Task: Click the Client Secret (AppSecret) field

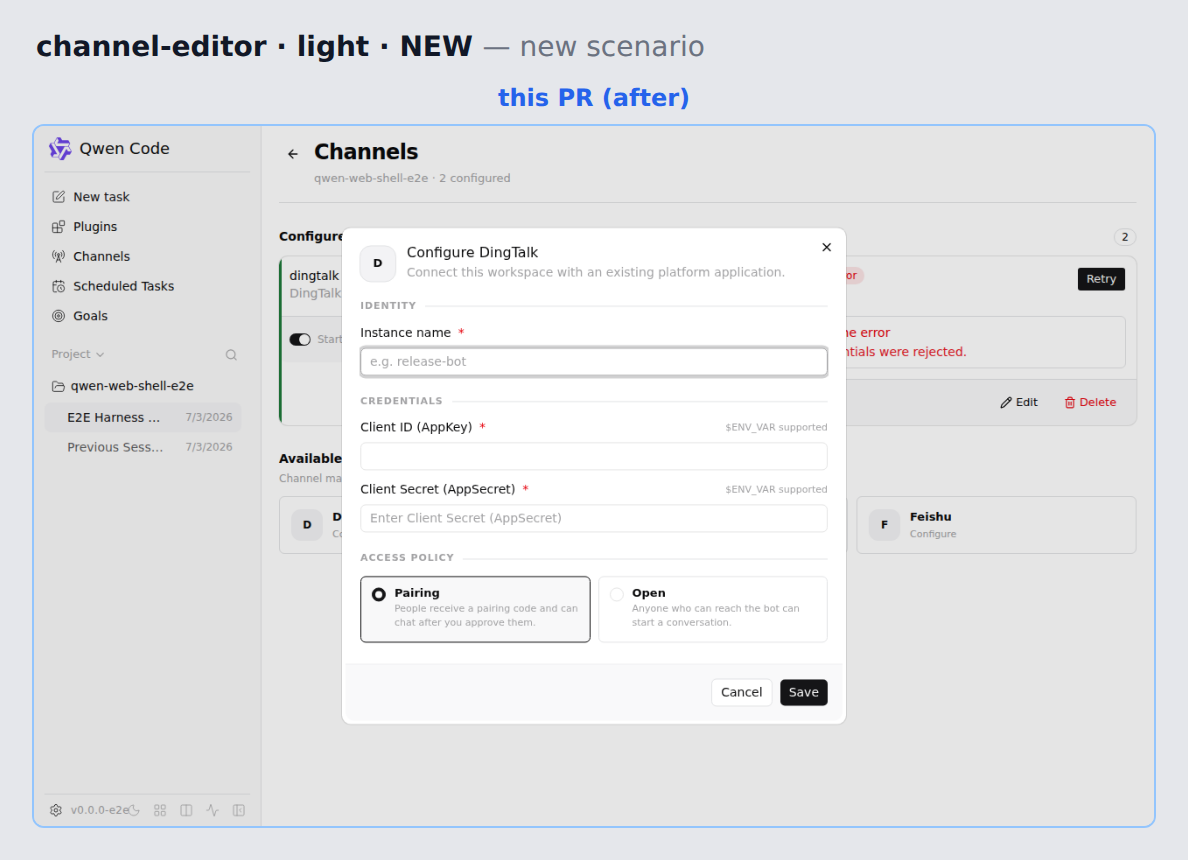Action: (x=593, y=518)
